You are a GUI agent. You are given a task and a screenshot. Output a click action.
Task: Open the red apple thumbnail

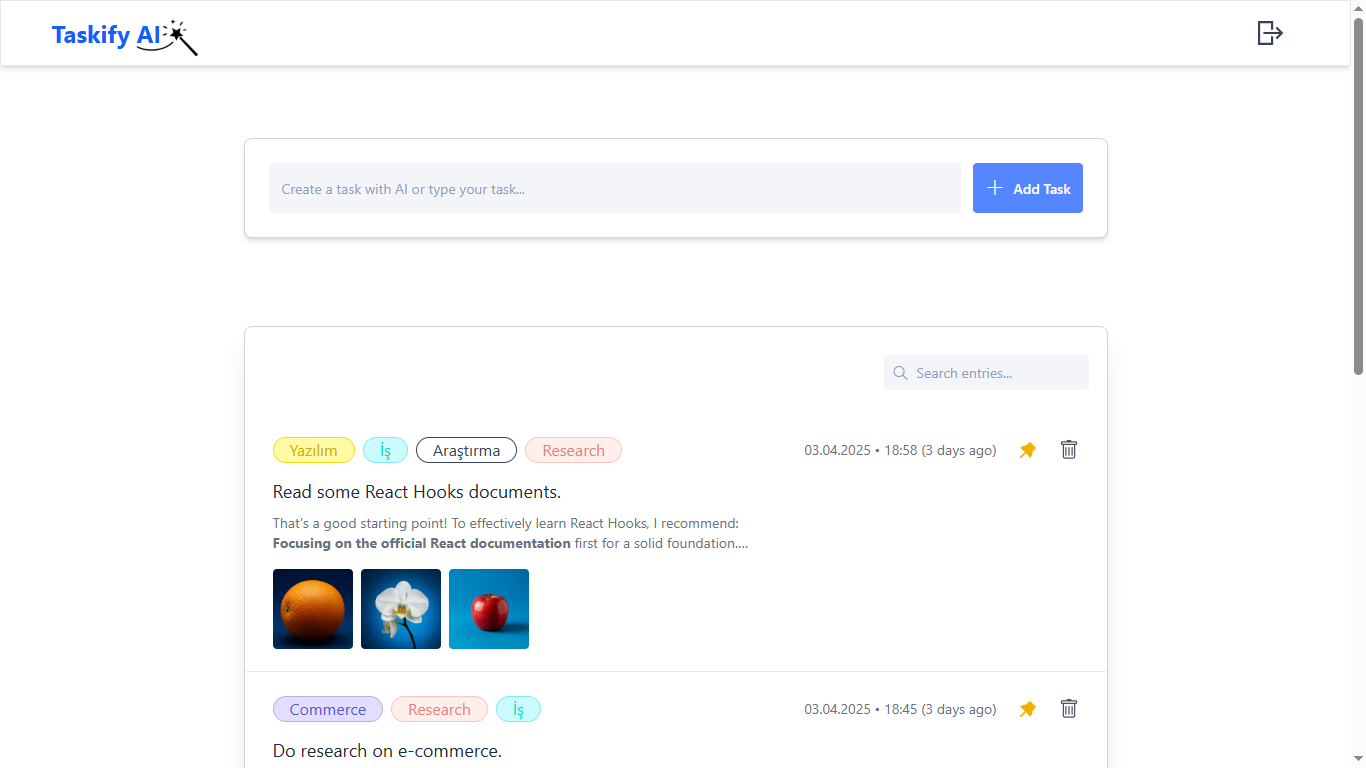click(489, 609)
